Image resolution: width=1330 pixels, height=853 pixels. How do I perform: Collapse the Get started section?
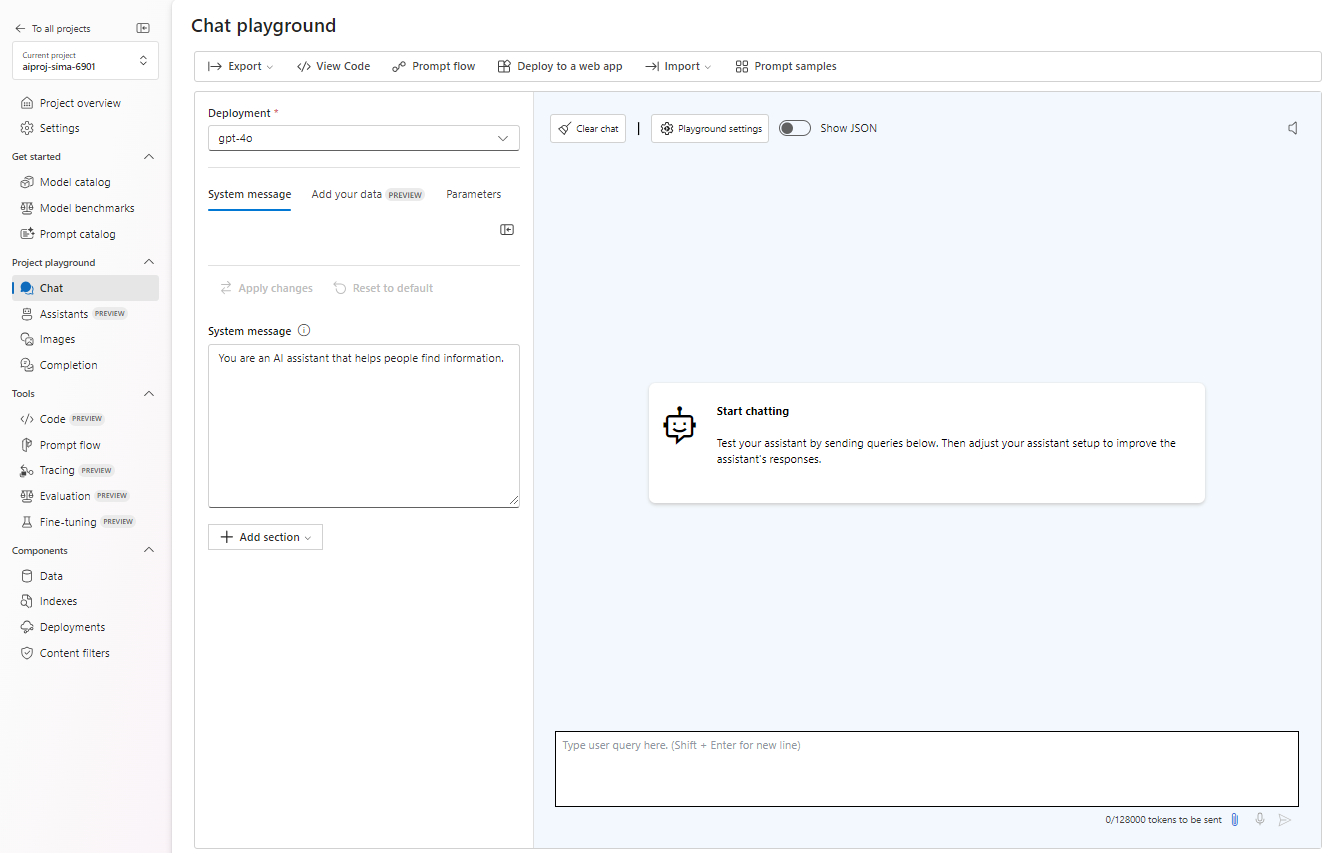pyautogui.click(x=148, y=156)
